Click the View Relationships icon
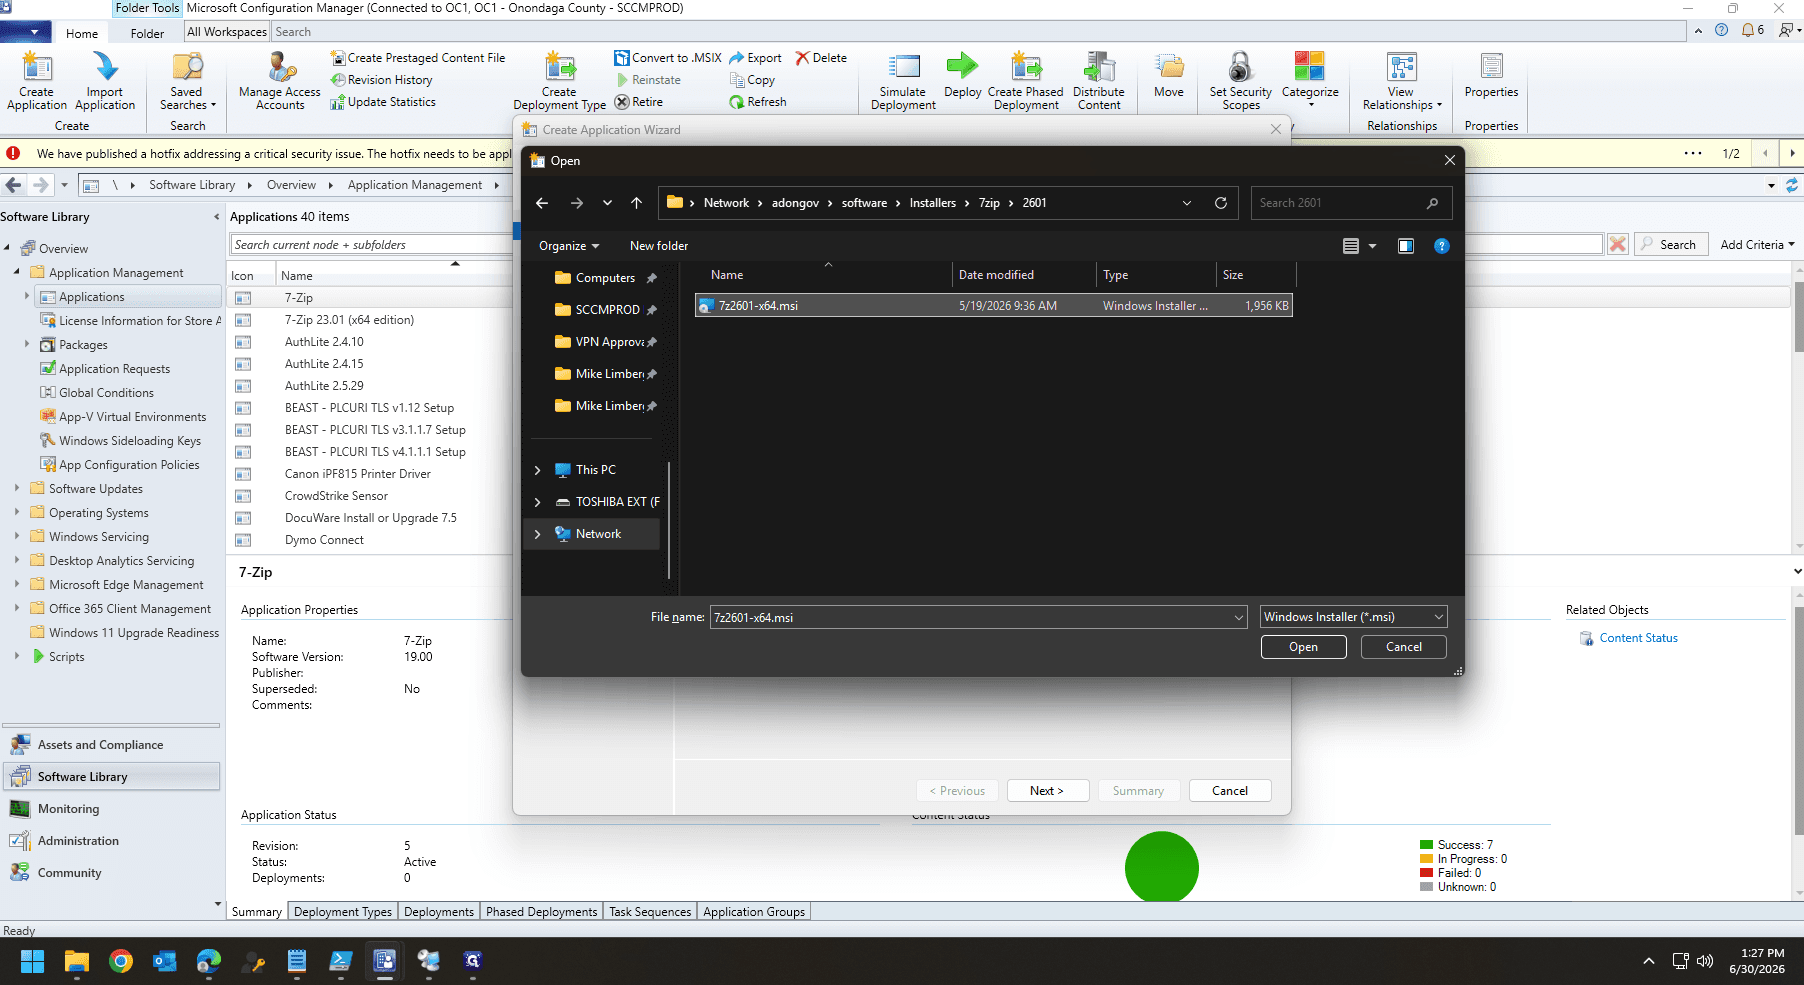The height and width of the screenshot is (985, 1804). [1401, 67]
